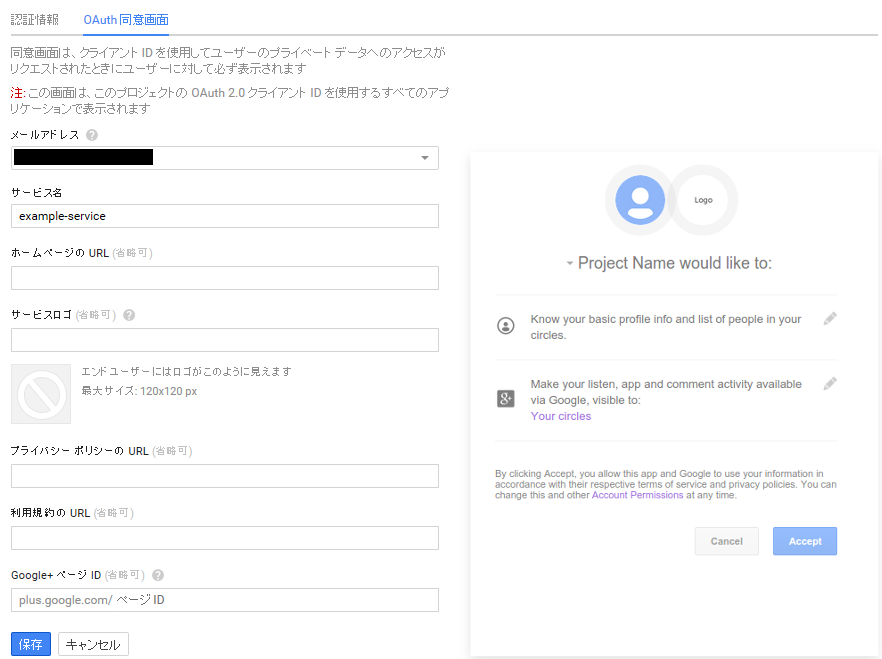
Task: Open the メールアドレス dropdown
Action: click(225, 158)
